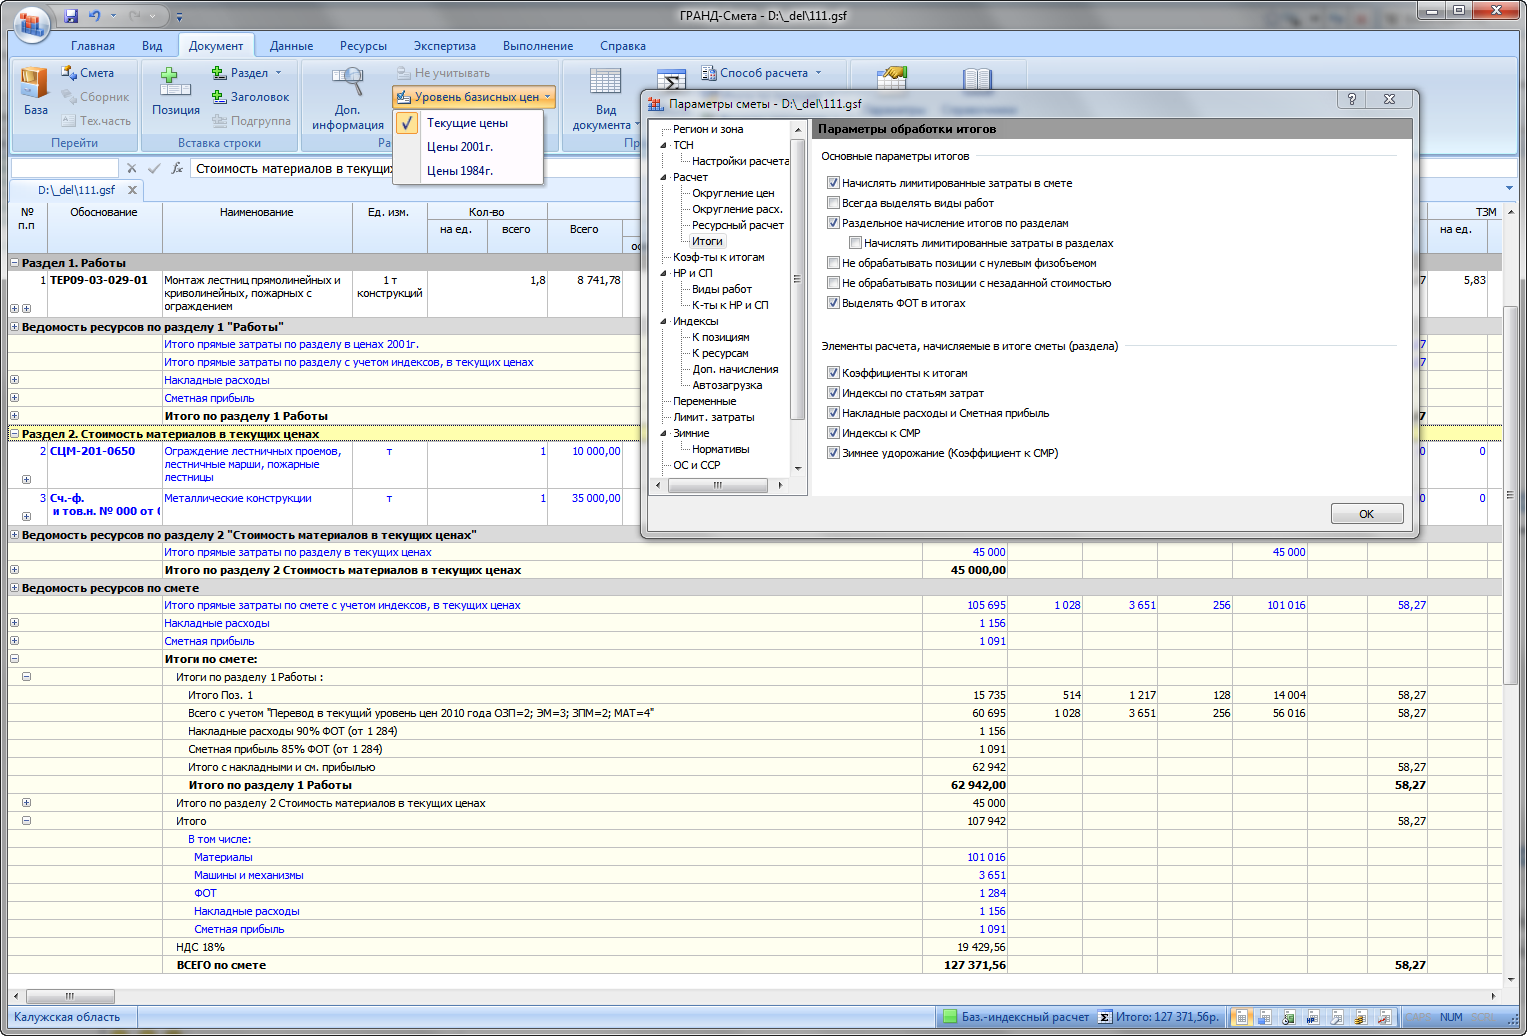1527x1036 pixels.
Task: Enable Всегда выделять виды работ checkbox
Action: (833, 203)
